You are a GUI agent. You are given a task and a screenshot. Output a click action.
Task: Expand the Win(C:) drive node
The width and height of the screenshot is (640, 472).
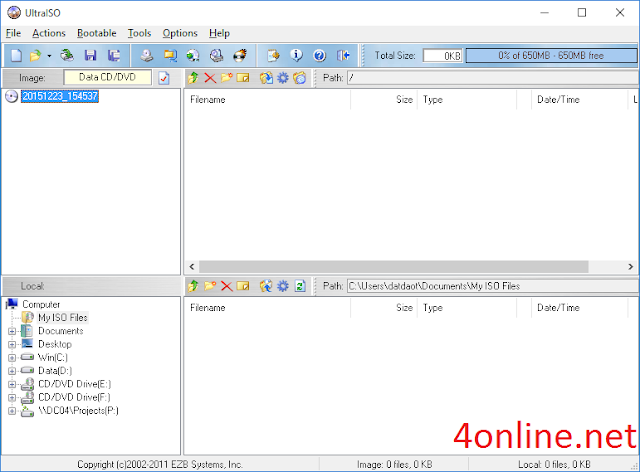point(12,358)
